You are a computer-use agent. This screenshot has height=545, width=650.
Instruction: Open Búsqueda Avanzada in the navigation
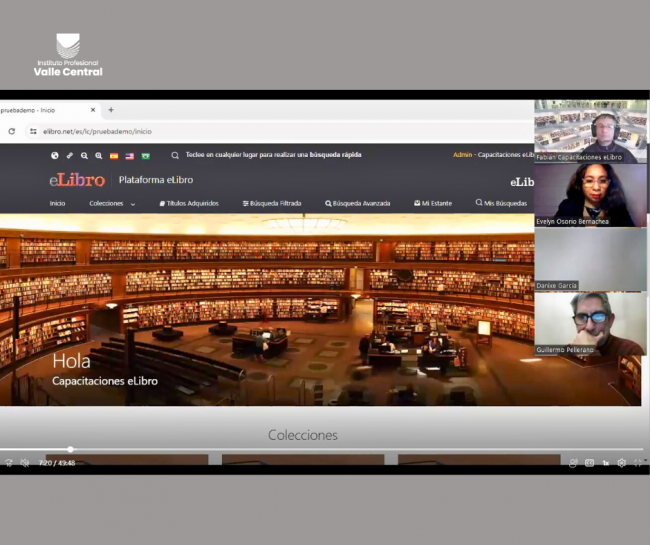tap(357, 203)
